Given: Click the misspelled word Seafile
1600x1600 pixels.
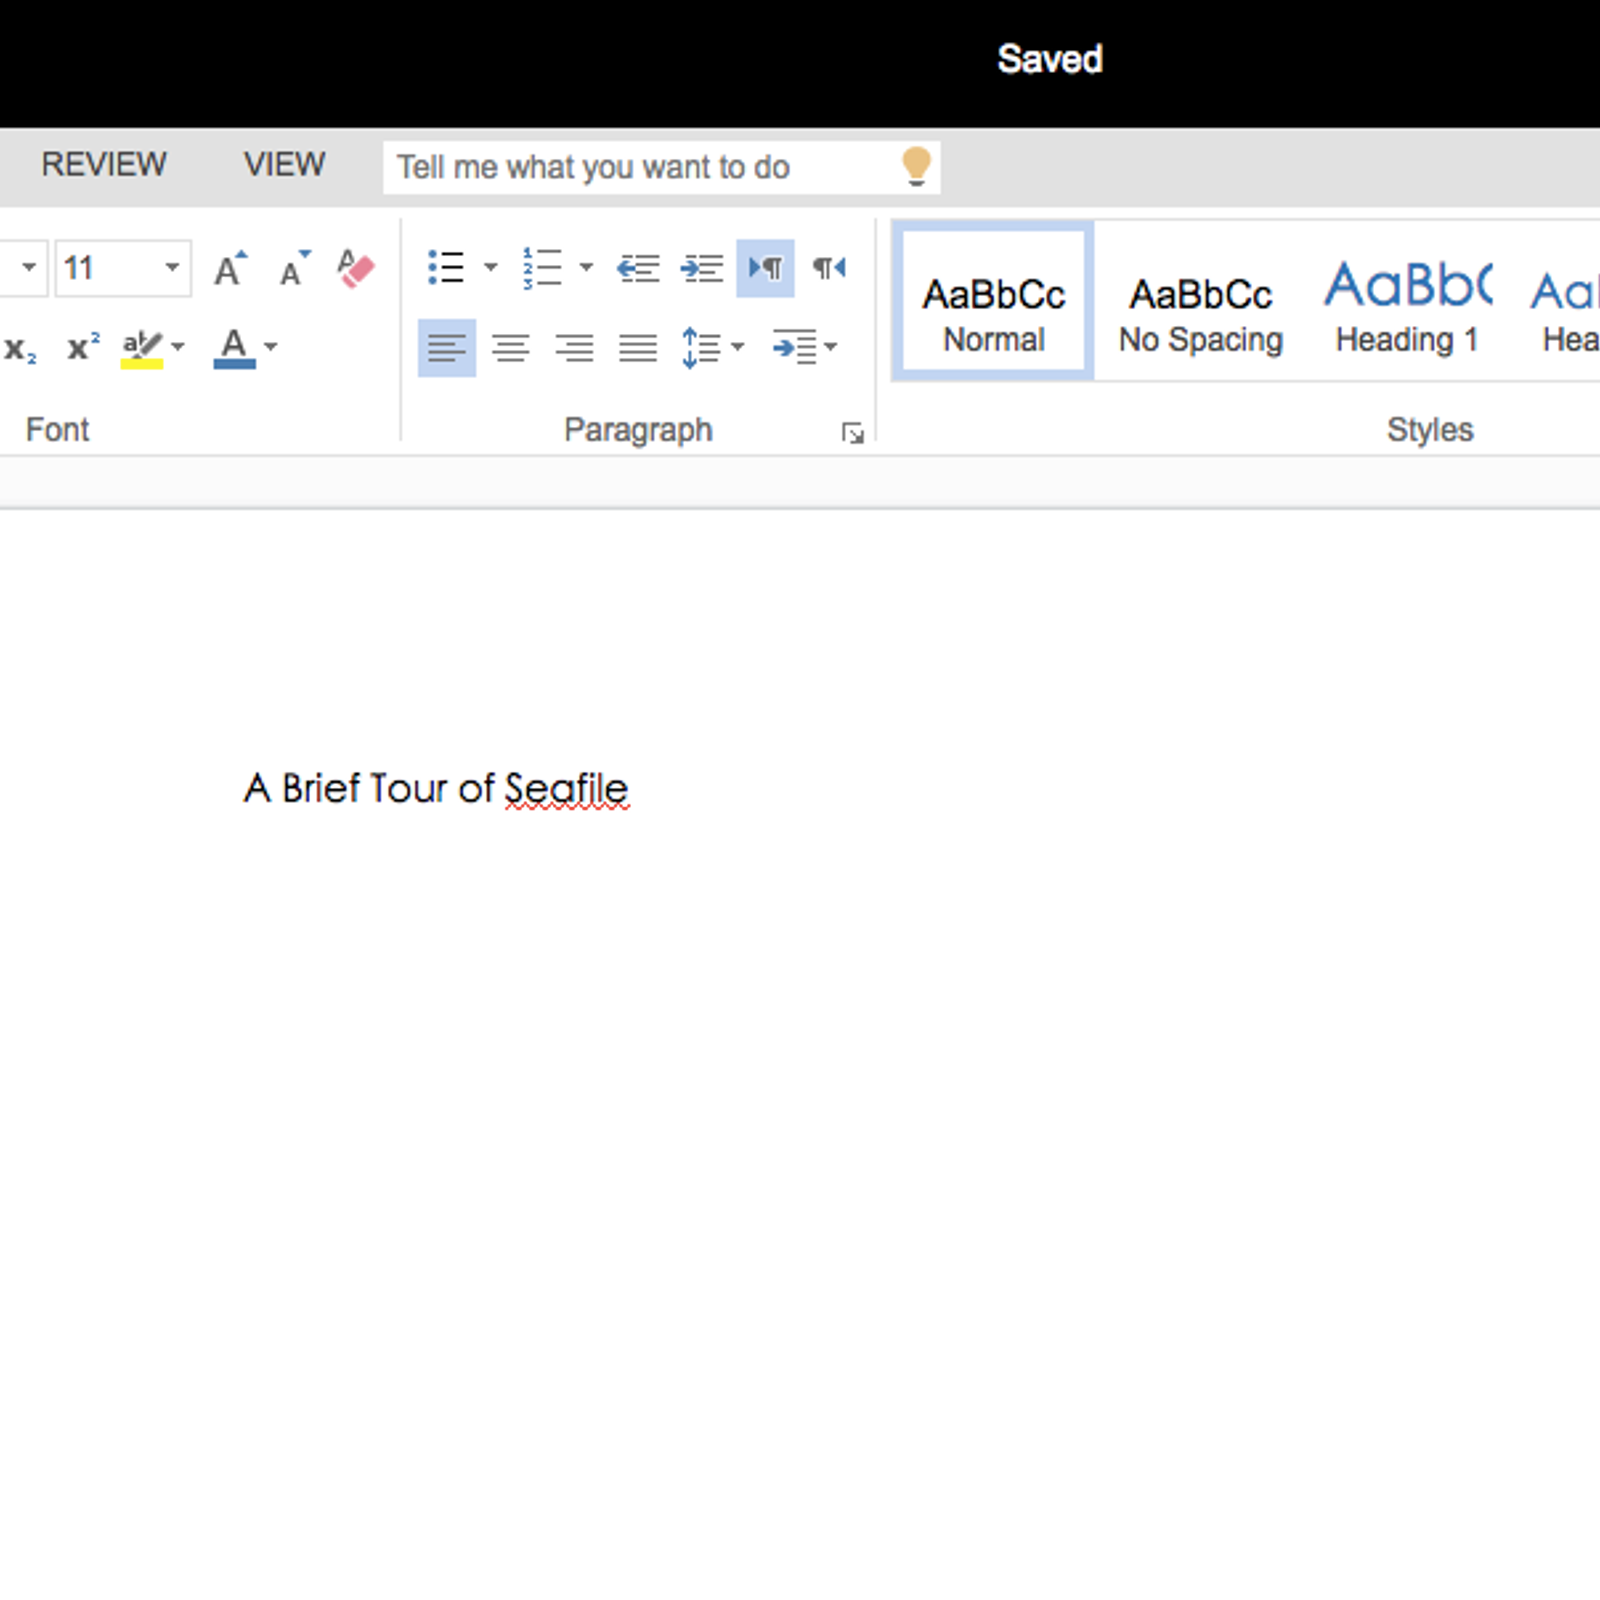Looking at the screenshot, I should coord(566,789).
